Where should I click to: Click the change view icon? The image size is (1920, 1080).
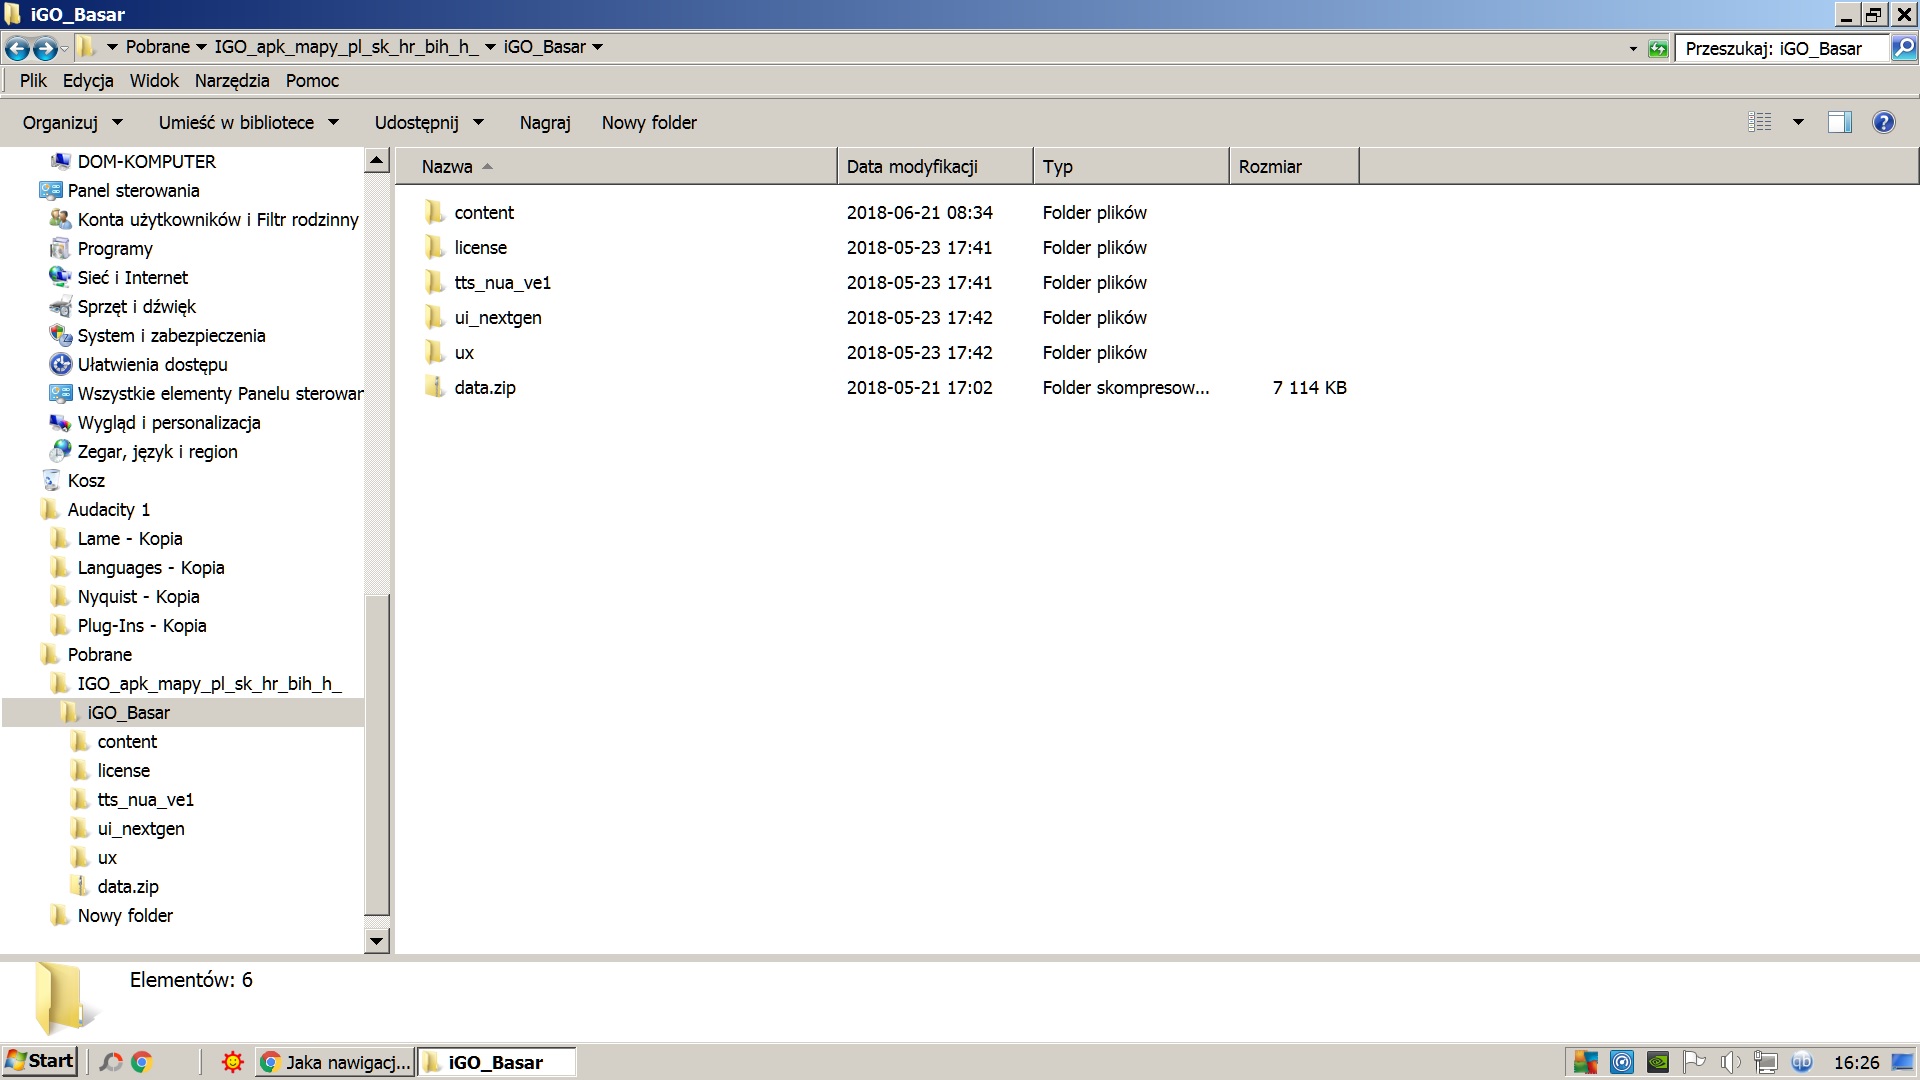coord(1760,122)
